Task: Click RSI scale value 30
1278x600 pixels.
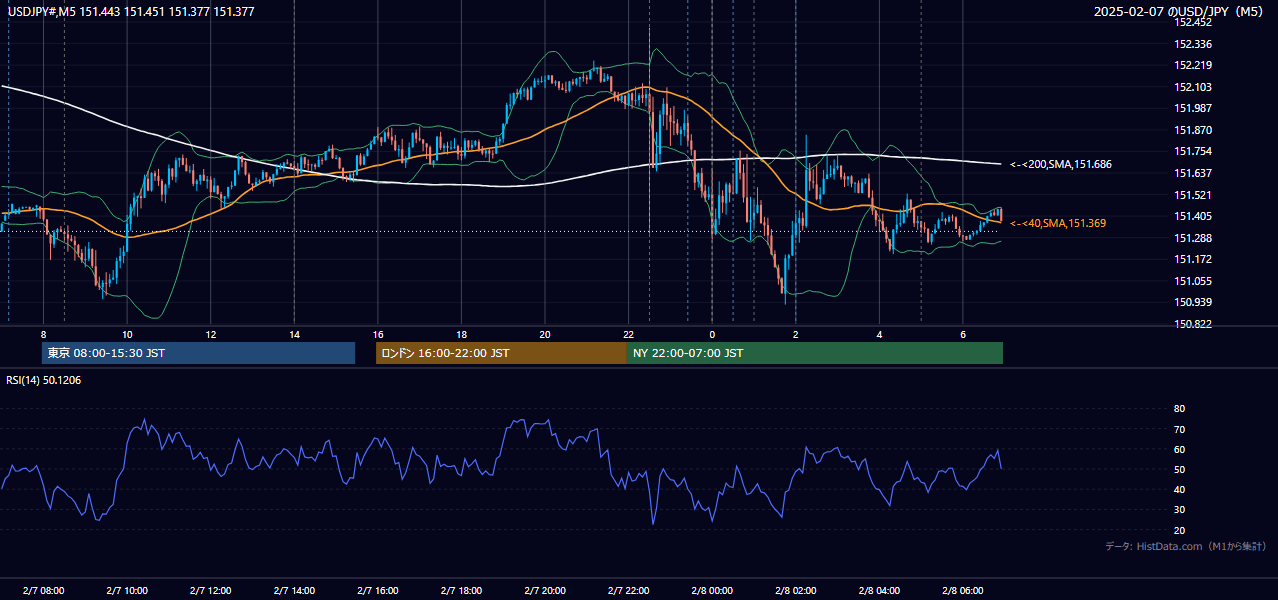Action: pyautogui.click(x=1180, y=509)
